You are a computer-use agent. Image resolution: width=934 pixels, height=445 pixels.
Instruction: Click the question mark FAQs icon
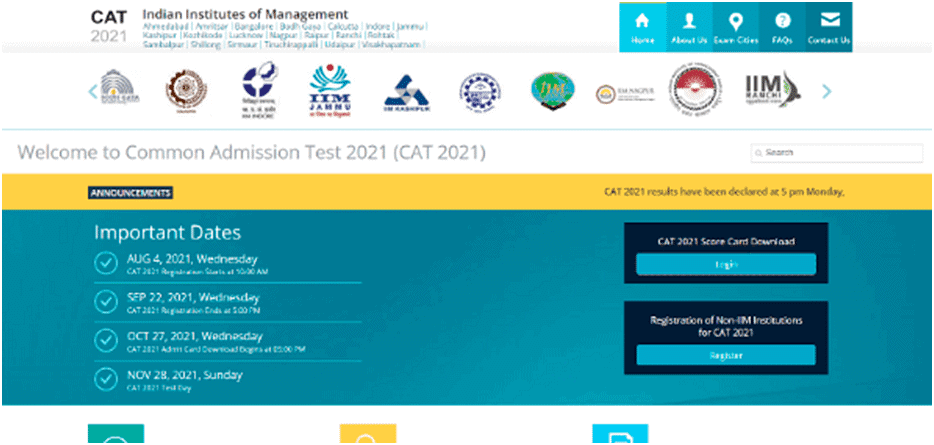[782, 21]
